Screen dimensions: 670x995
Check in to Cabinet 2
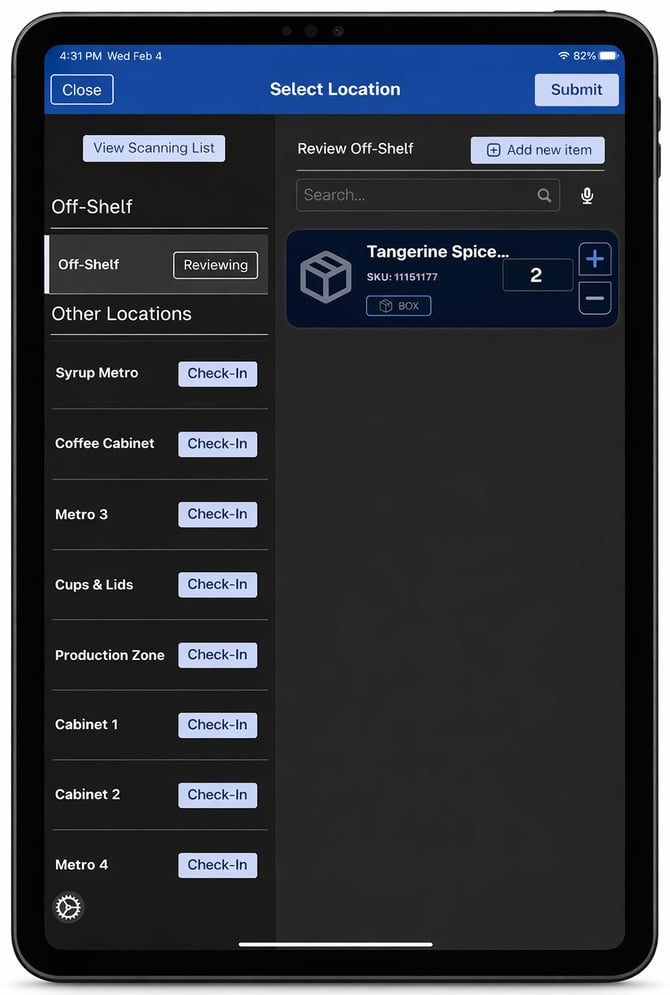click(x=218, y=795)
